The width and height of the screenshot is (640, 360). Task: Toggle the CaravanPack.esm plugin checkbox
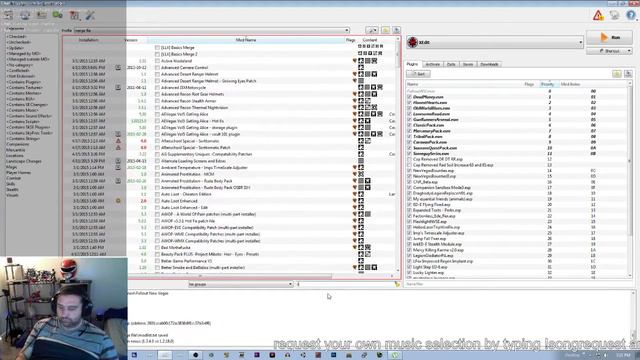tap(409, 142)
